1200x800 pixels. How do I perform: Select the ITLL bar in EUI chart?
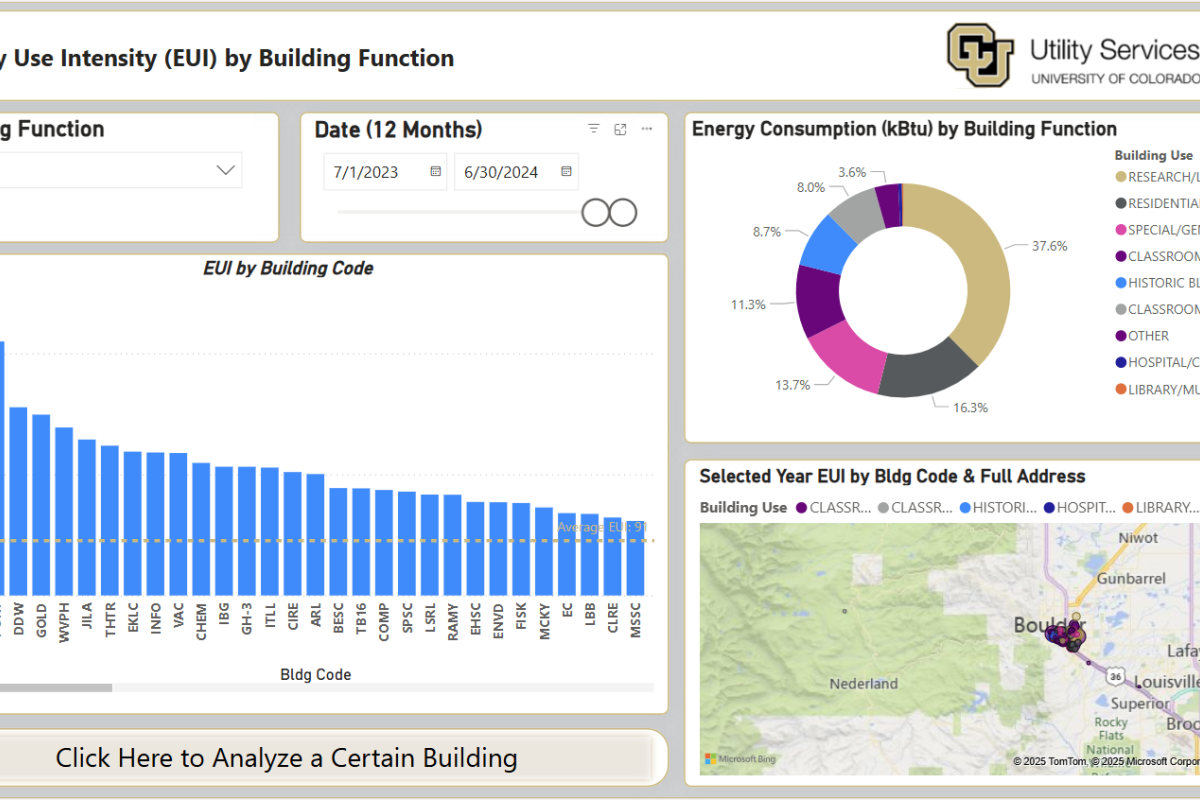(270, 532)
